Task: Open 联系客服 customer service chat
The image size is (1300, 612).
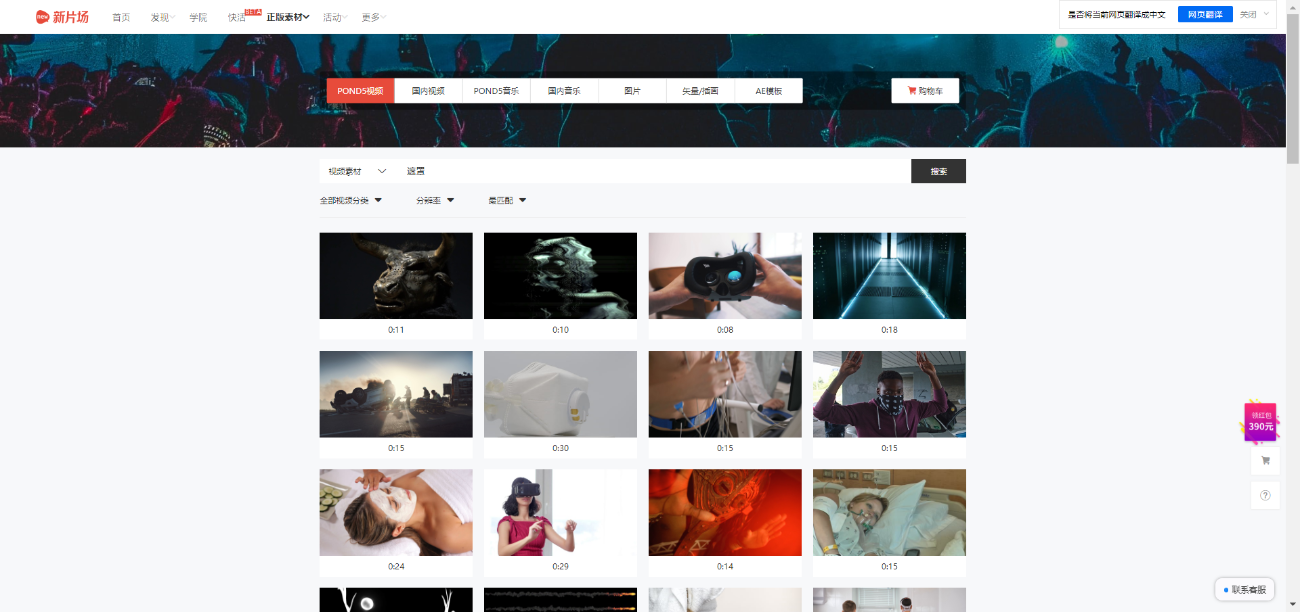Action: 1245,590
